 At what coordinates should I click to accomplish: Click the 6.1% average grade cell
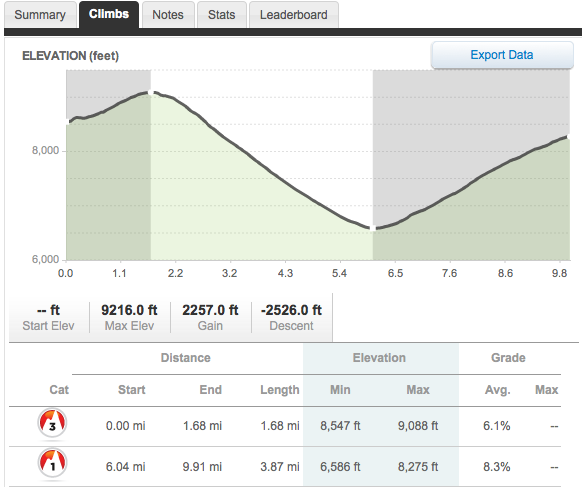[x=497, y=426]
